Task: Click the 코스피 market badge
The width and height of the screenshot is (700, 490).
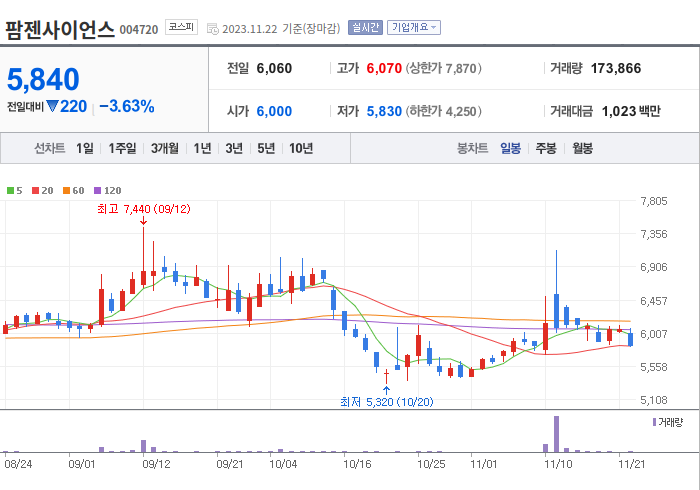Action: click(181, 27)
